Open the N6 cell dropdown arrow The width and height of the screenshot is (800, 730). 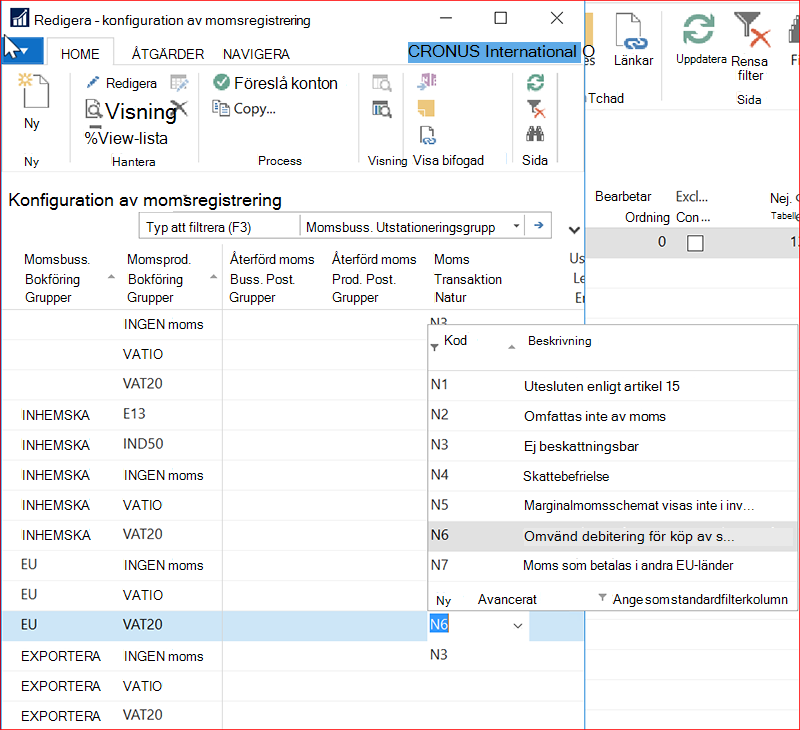point(518,626)
